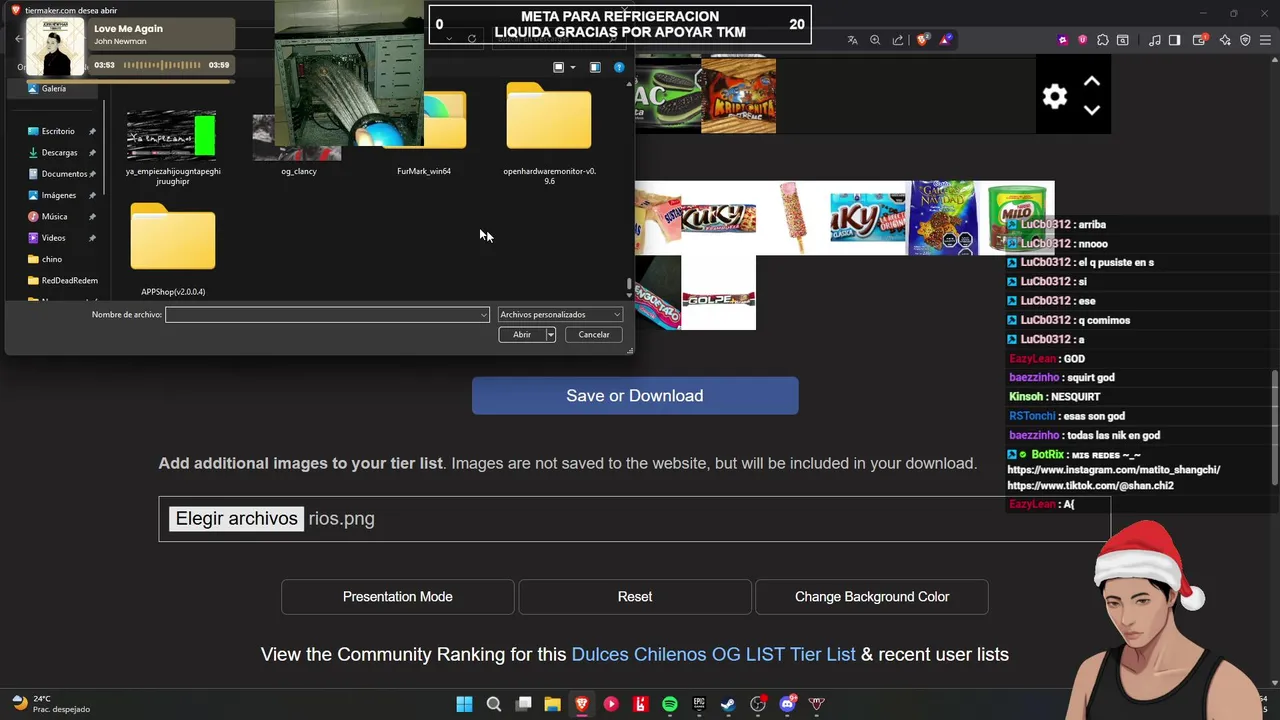The height and width of the screenshot is (720, 1280).
Task: Click Elegir archivos file chooser button
Action: point(236,519)
